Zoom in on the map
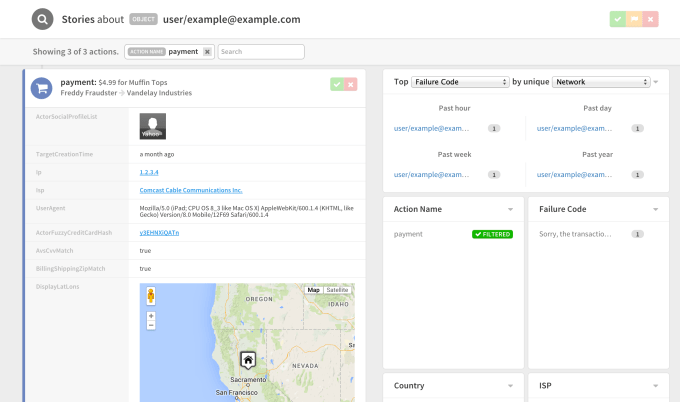The height and width of the screenshot is (402, 680). tap(151, 315)
